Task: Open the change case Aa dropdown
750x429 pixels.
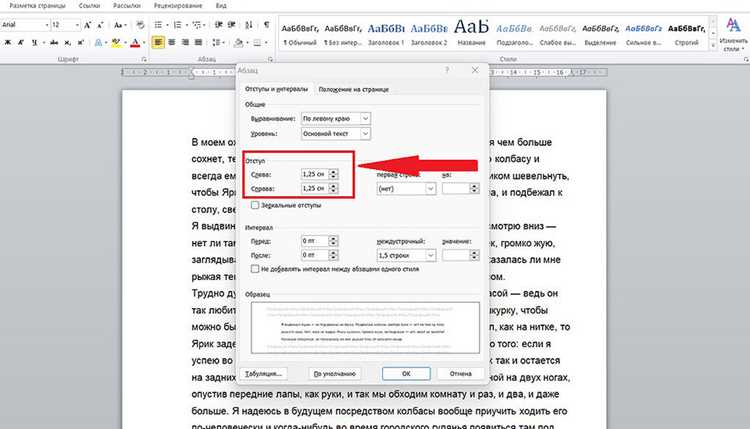Action: click(x=120, y=25)
